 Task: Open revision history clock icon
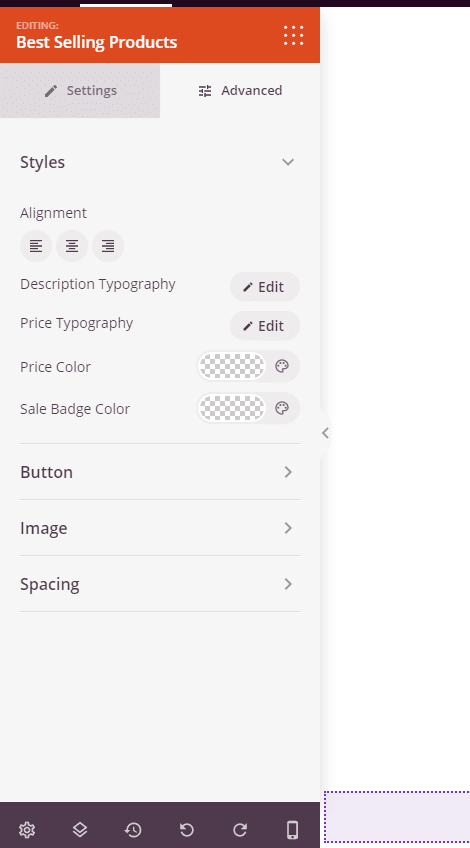(x=133, y=829)
